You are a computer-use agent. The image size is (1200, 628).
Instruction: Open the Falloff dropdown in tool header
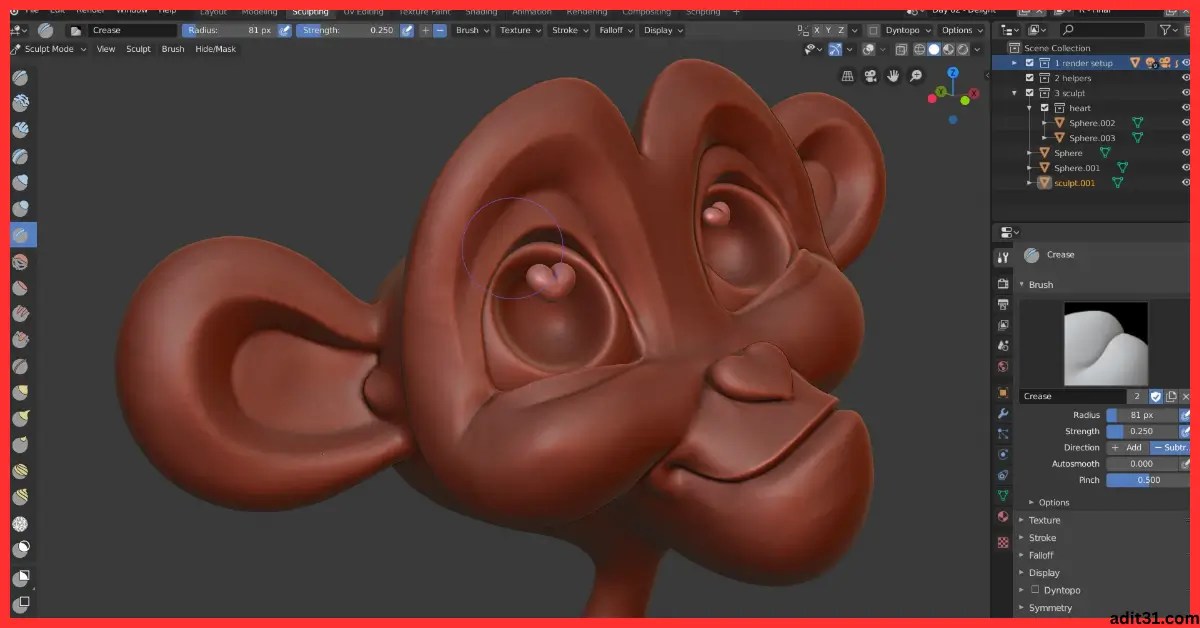tap(616, 30)
